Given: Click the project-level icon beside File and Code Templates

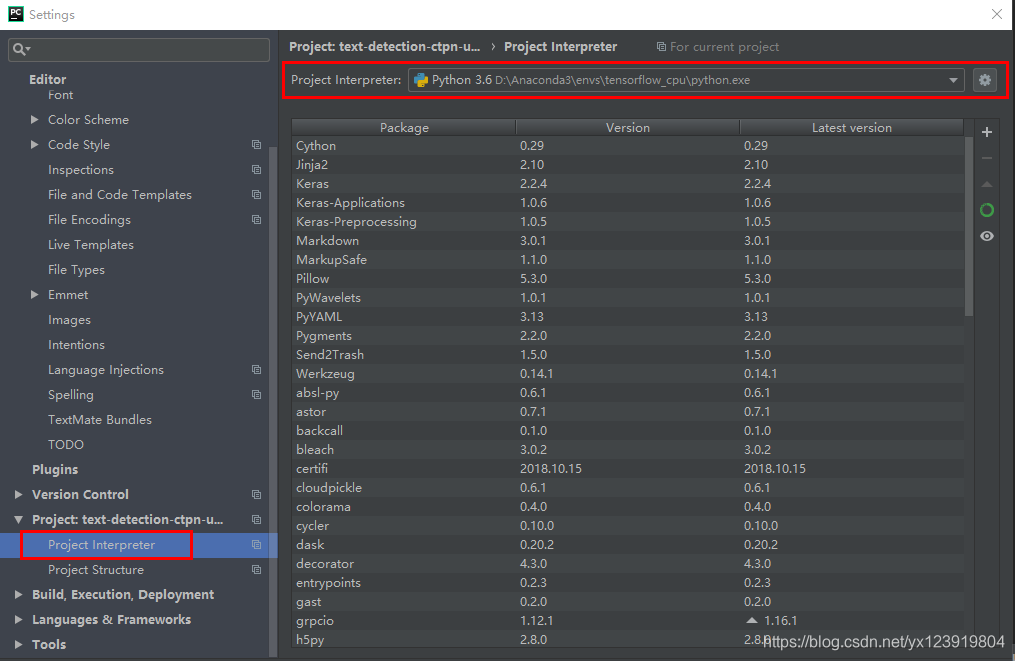Looking at the screenshot, I should 256,195.
